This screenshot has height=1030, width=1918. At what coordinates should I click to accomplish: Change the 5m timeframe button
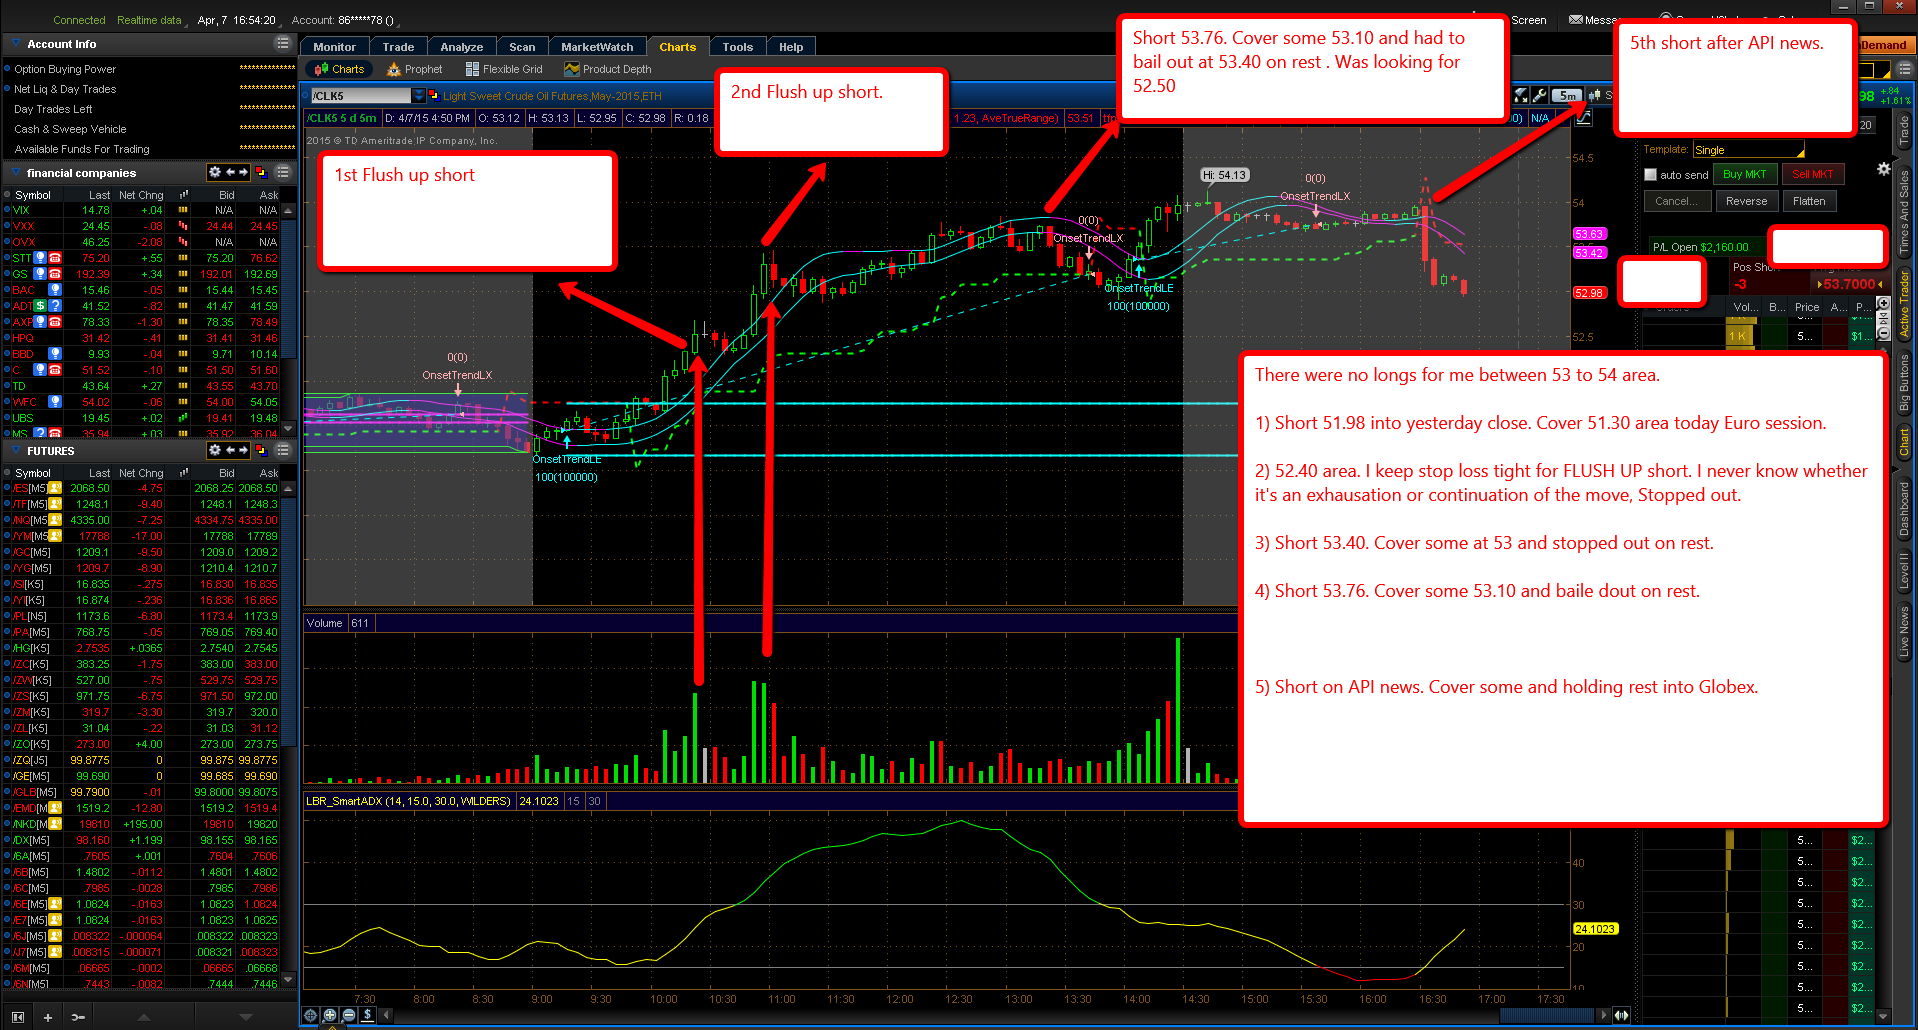pos(1567,95)
